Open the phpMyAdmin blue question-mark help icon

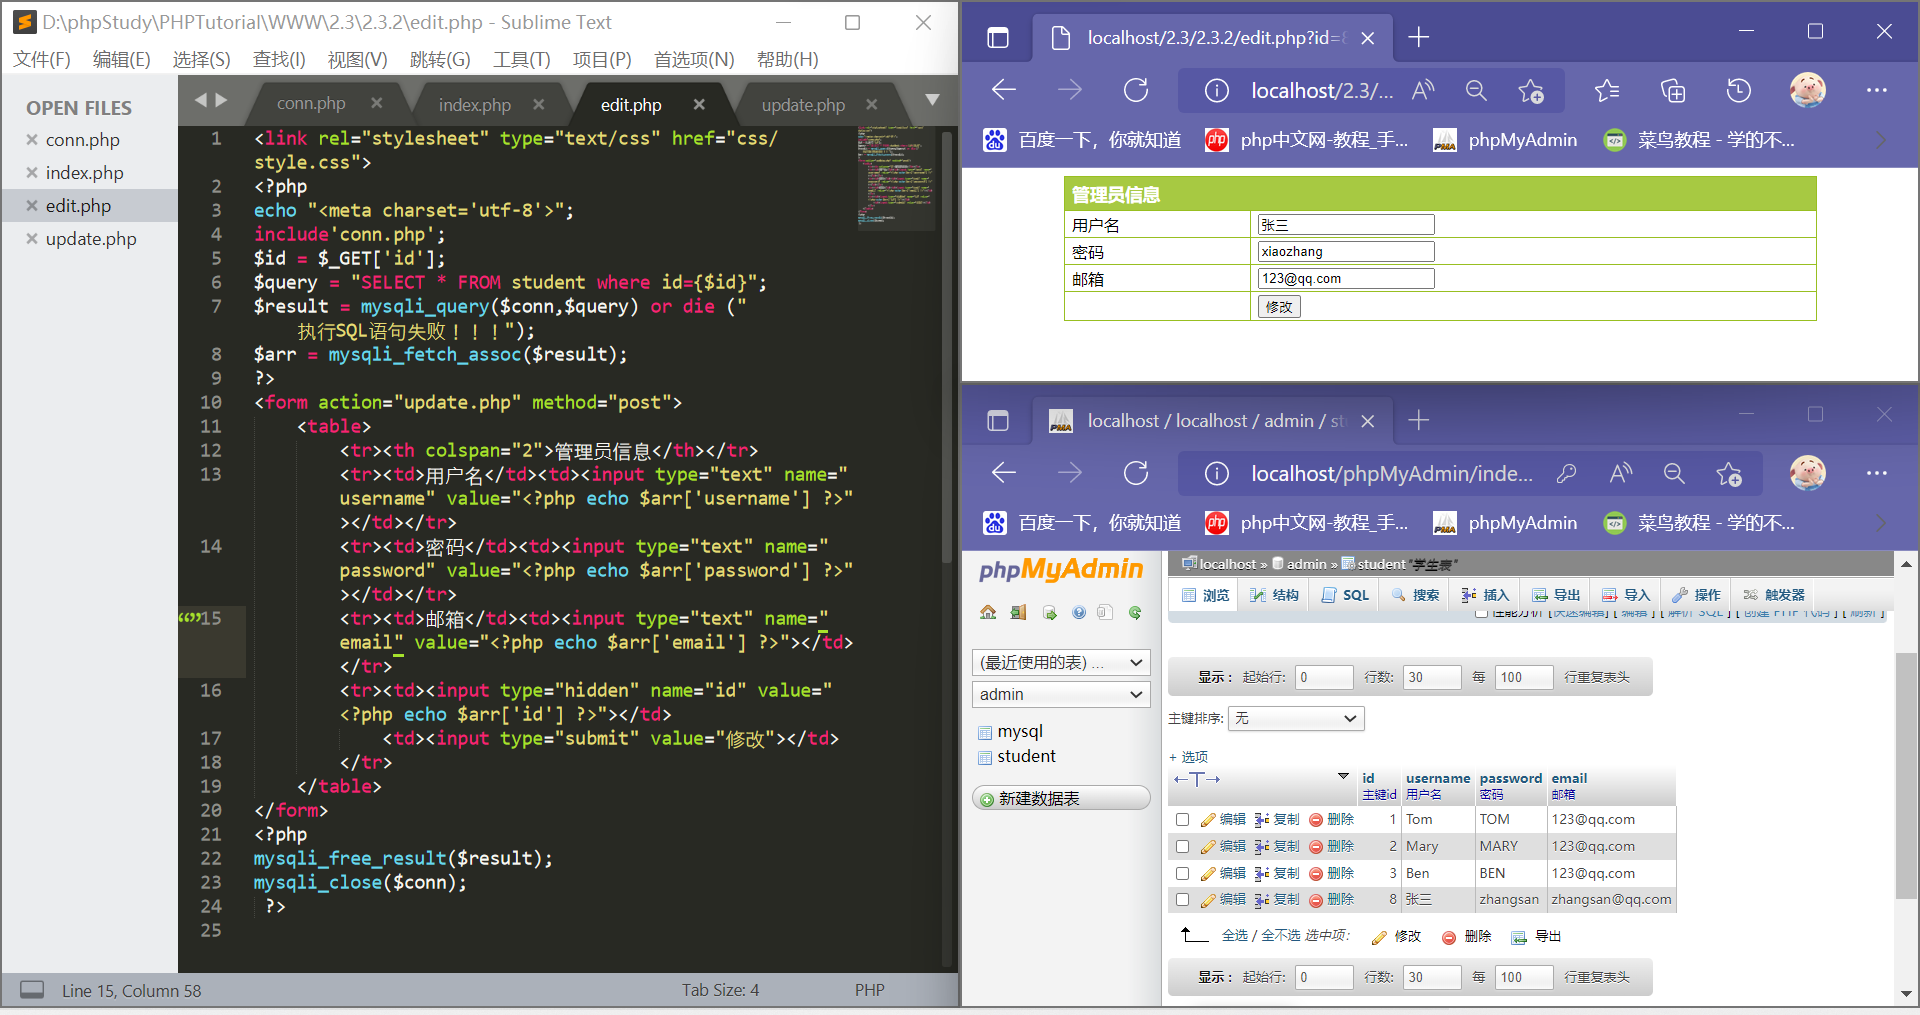1078,612
